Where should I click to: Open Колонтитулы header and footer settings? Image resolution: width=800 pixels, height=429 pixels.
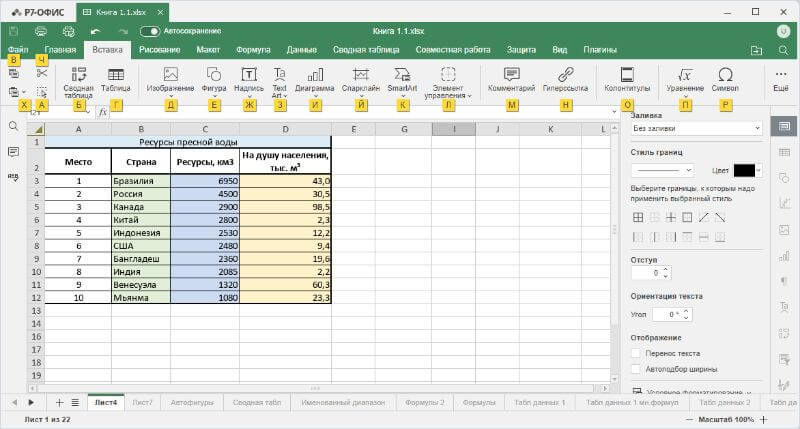pos(627,81)
